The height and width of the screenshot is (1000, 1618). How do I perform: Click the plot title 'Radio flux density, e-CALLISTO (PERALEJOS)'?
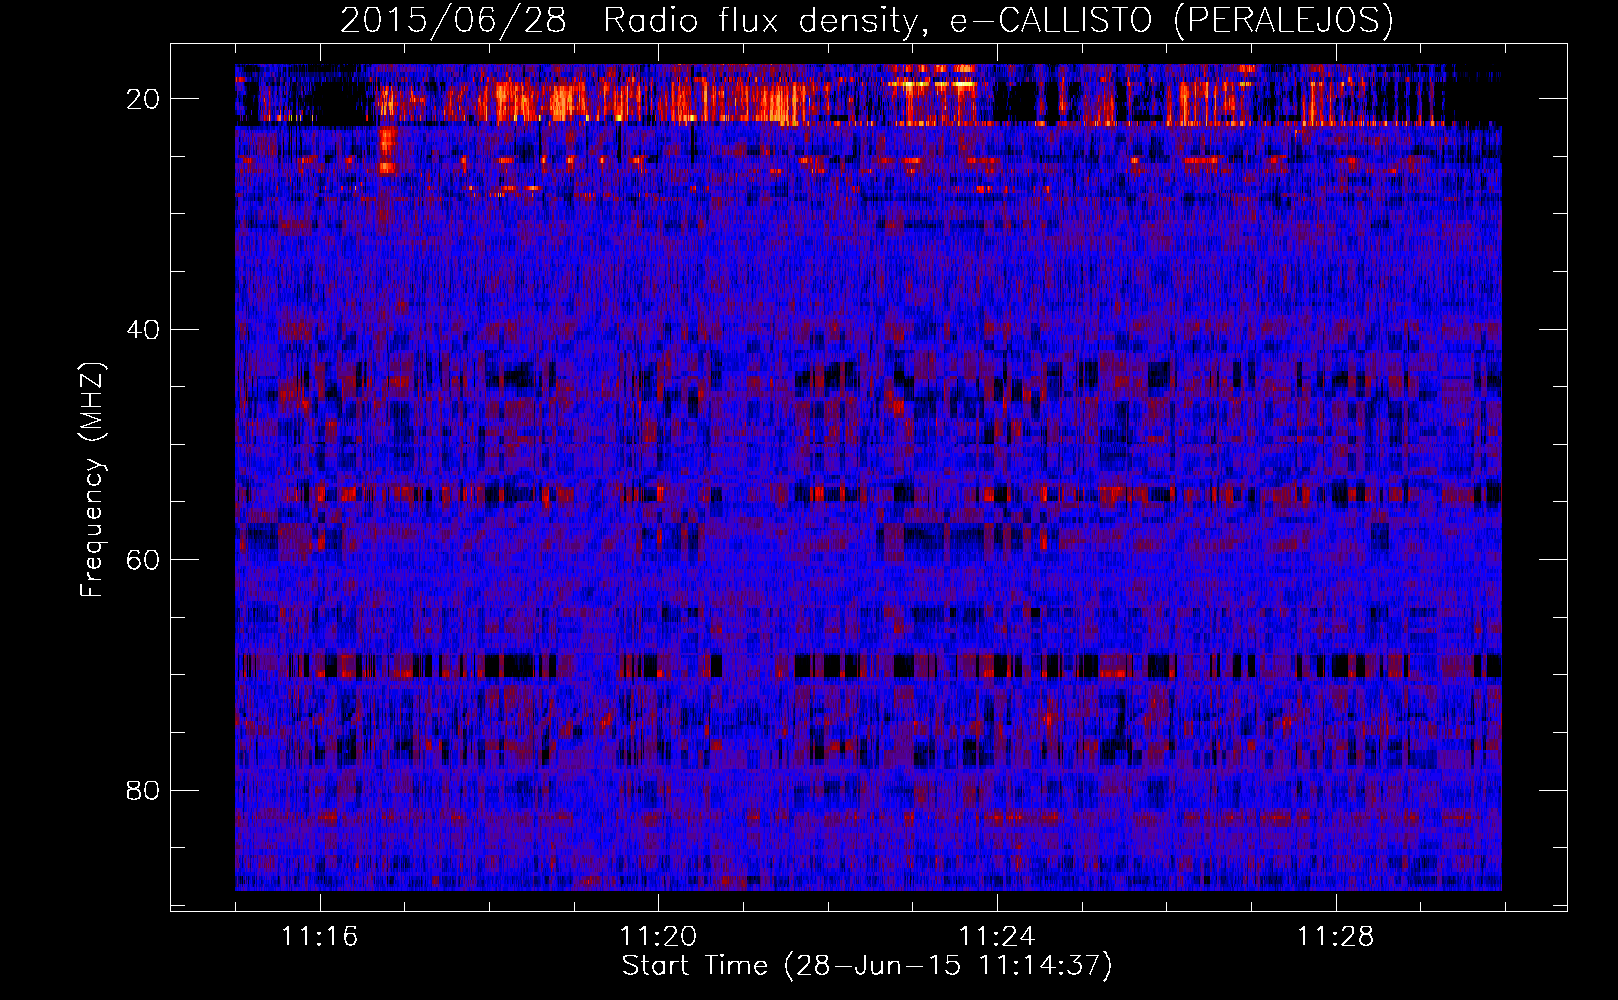(998, 20)
